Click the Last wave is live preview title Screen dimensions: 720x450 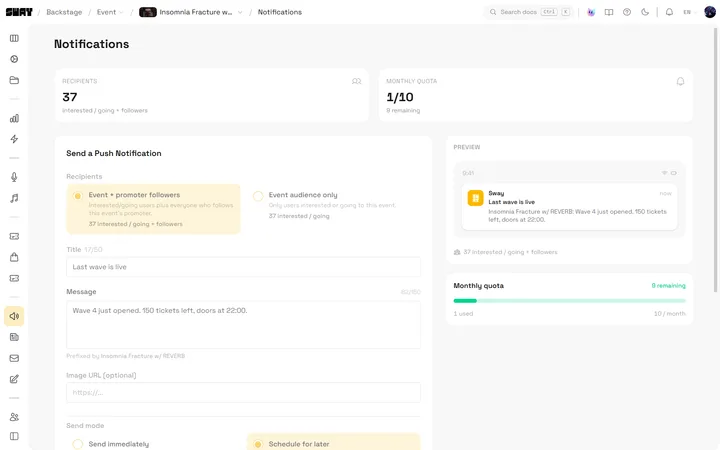(x=512, y=202)
